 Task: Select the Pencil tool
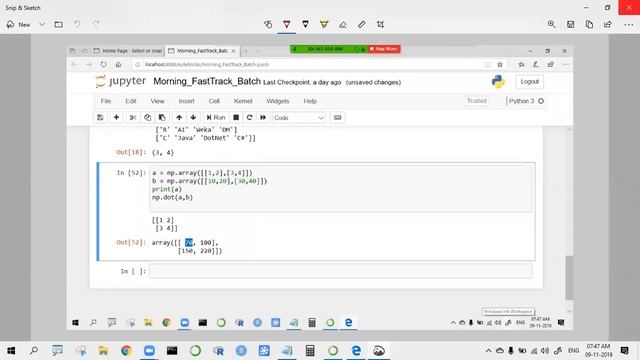coord(305,24)
